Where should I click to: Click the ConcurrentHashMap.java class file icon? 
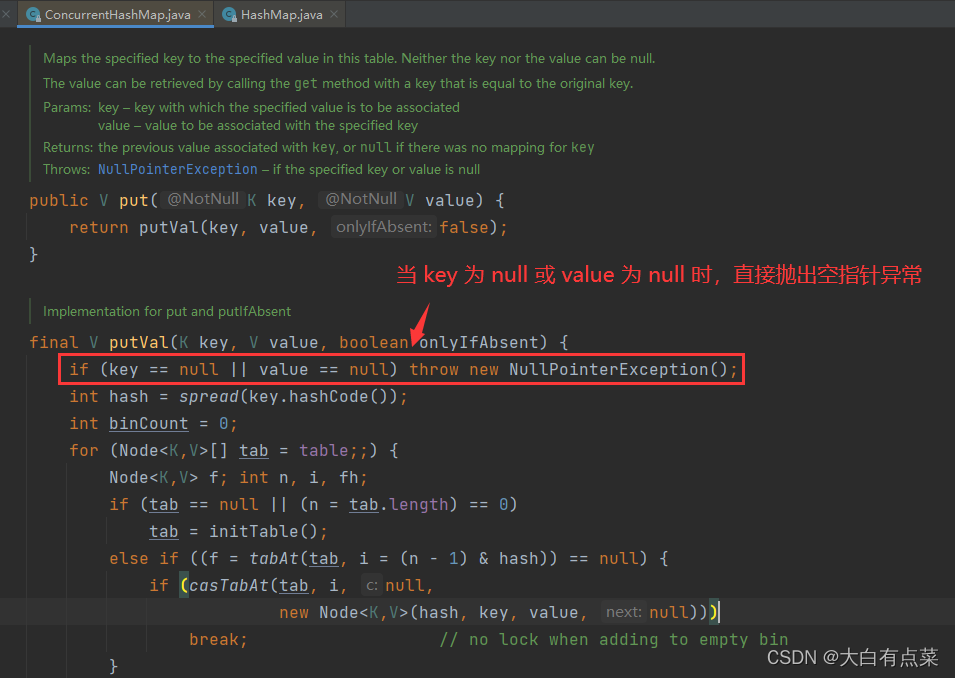(33, 15)
